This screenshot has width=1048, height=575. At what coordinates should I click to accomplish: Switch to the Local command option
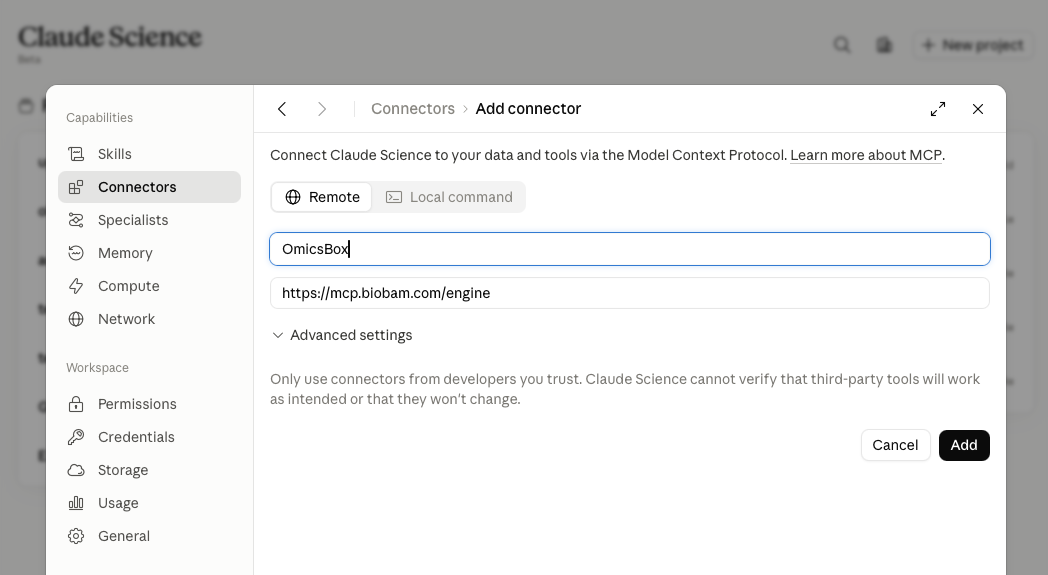coord(449,197)
